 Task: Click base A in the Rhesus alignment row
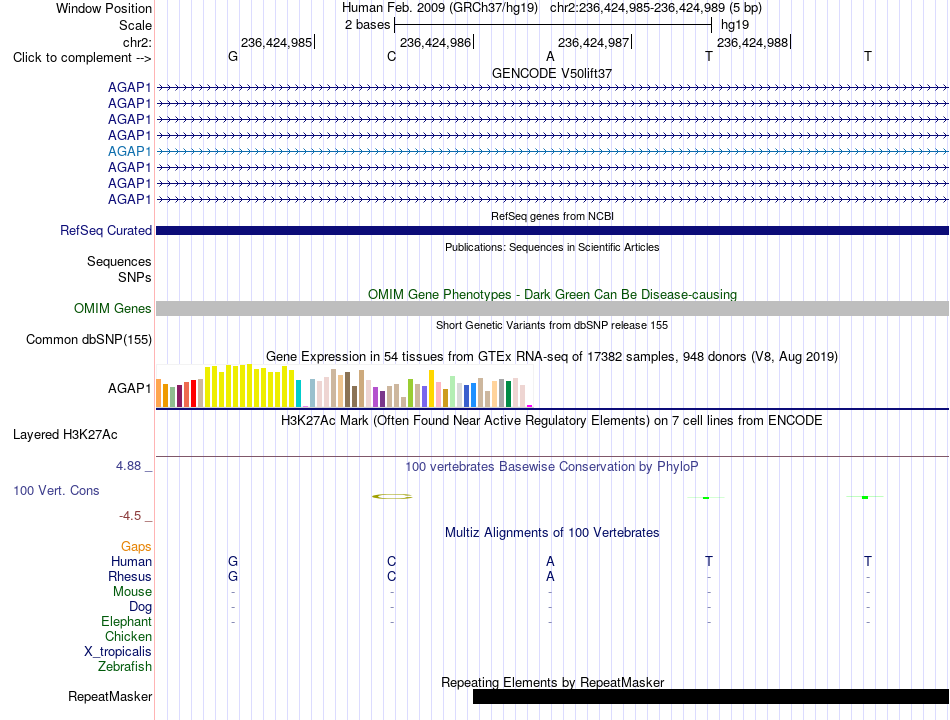[550, 576]
